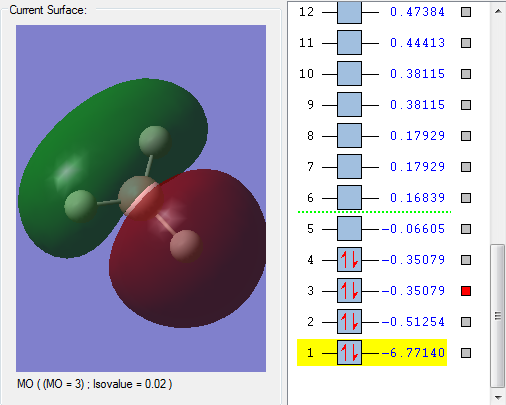506x405 pixels.
Task: Toggle the surface marker square for MO 4
Action: [x=466, y=260]
